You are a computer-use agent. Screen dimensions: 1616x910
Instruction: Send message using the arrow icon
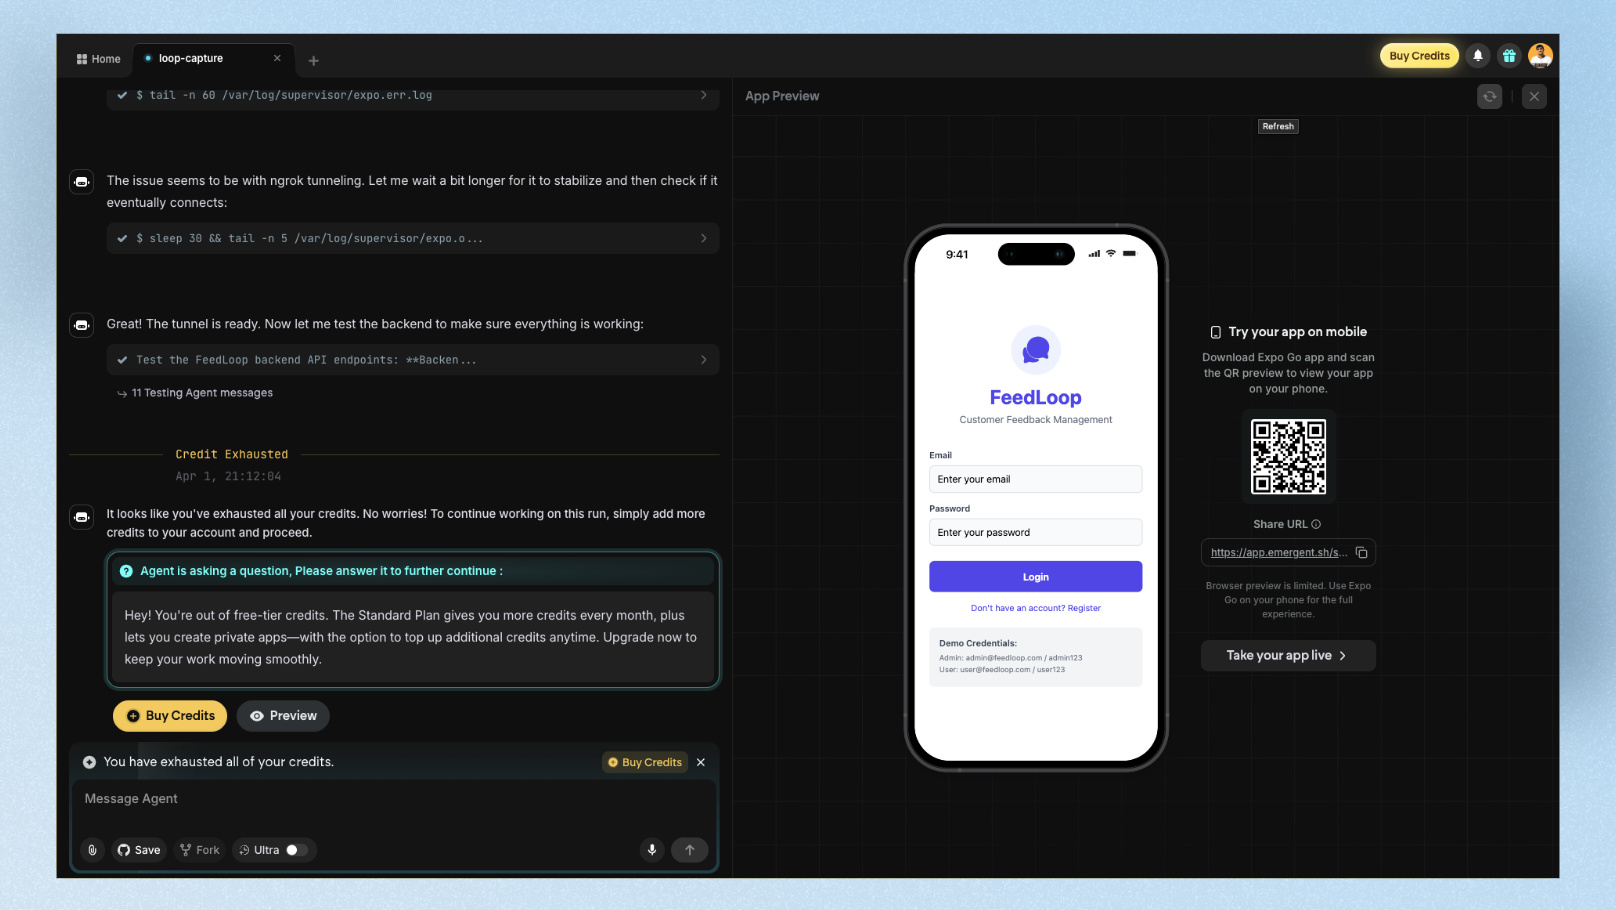(689, 849)
